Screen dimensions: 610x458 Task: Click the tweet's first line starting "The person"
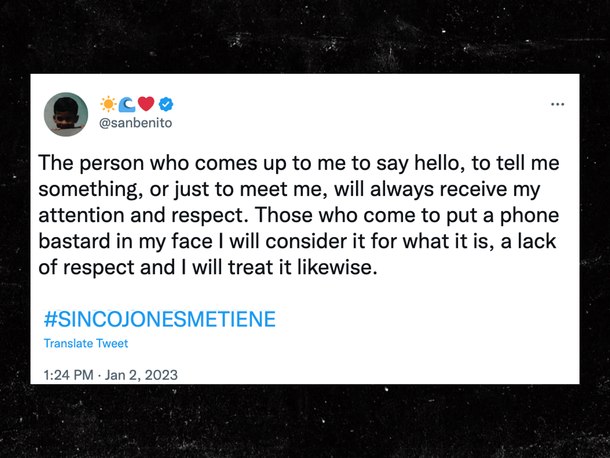point(299,163)
